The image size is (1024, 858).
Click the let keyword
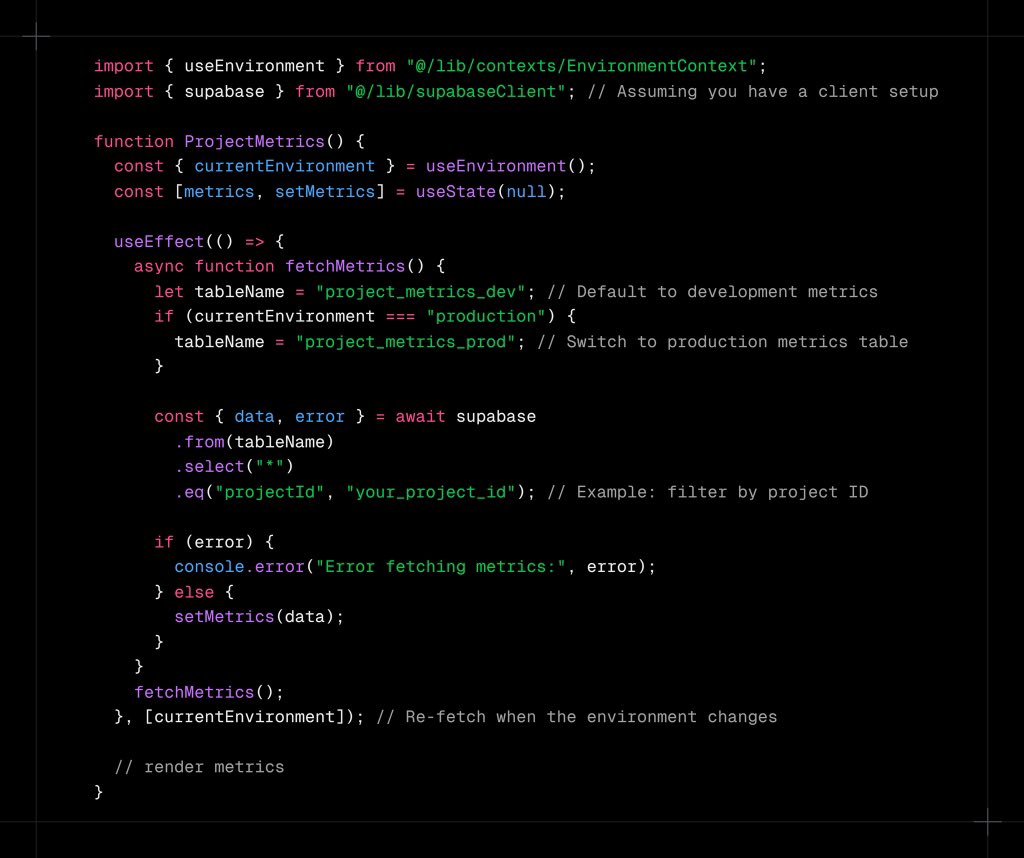pos(168,292)
